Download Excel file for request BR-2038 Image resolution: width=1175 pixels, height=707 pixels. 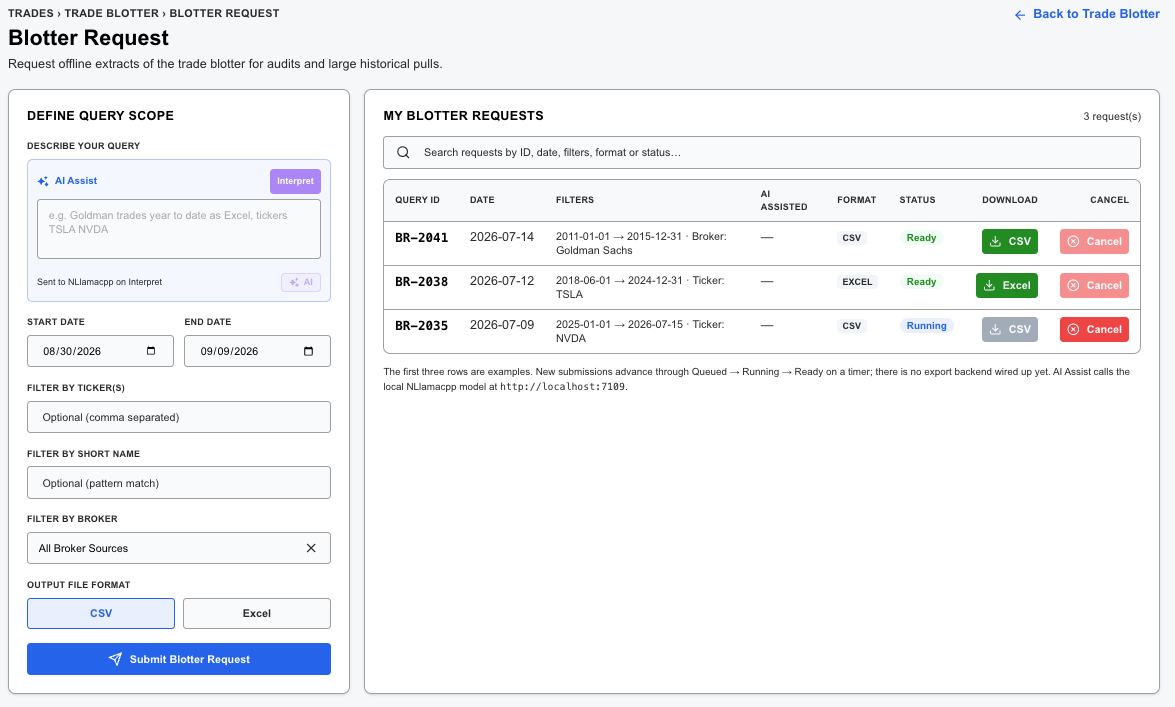[x=1006, y=286]
